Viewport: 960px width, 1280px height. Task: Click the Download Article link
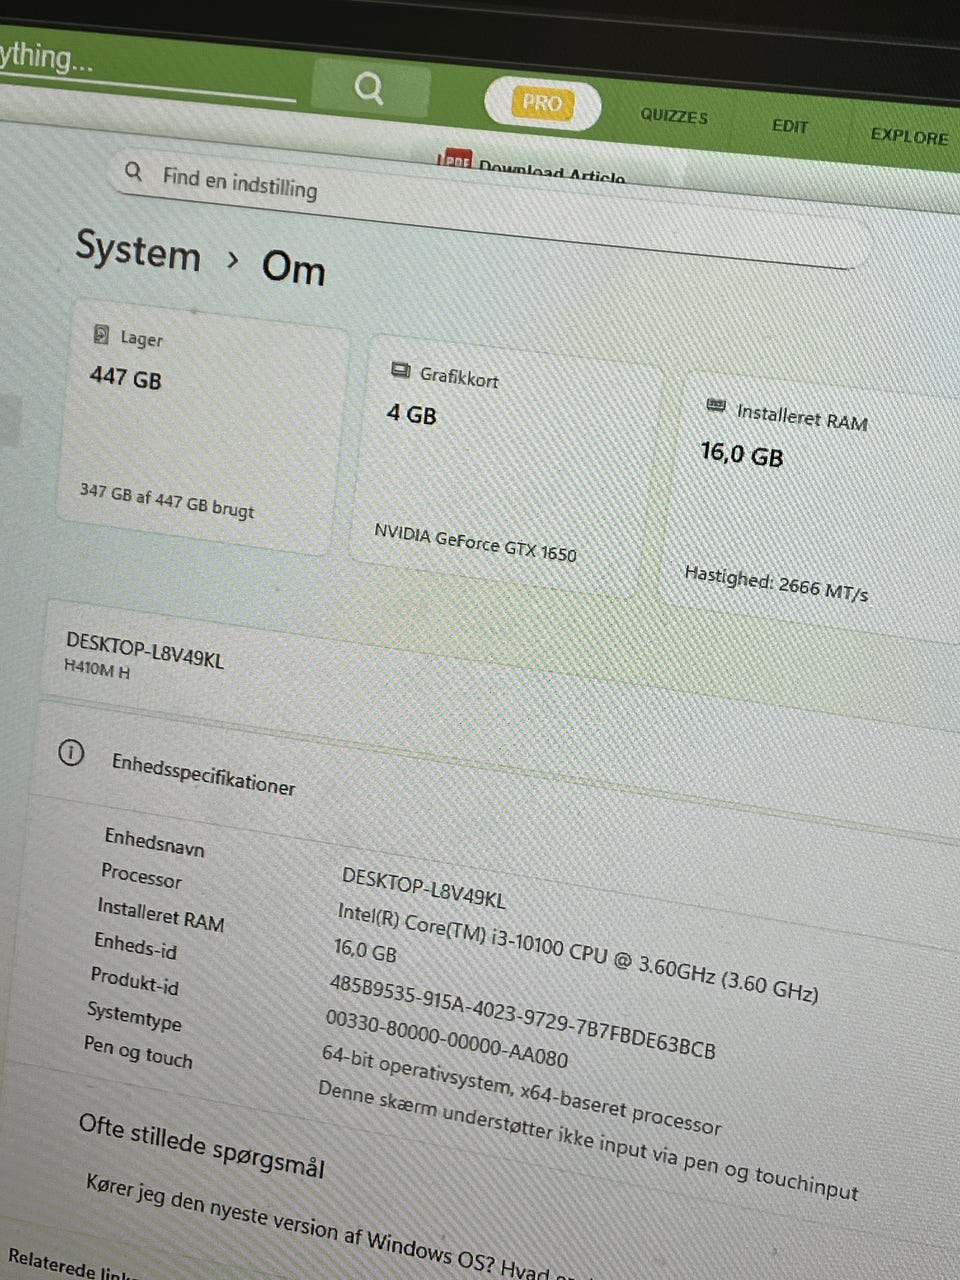tap(551, 170)
